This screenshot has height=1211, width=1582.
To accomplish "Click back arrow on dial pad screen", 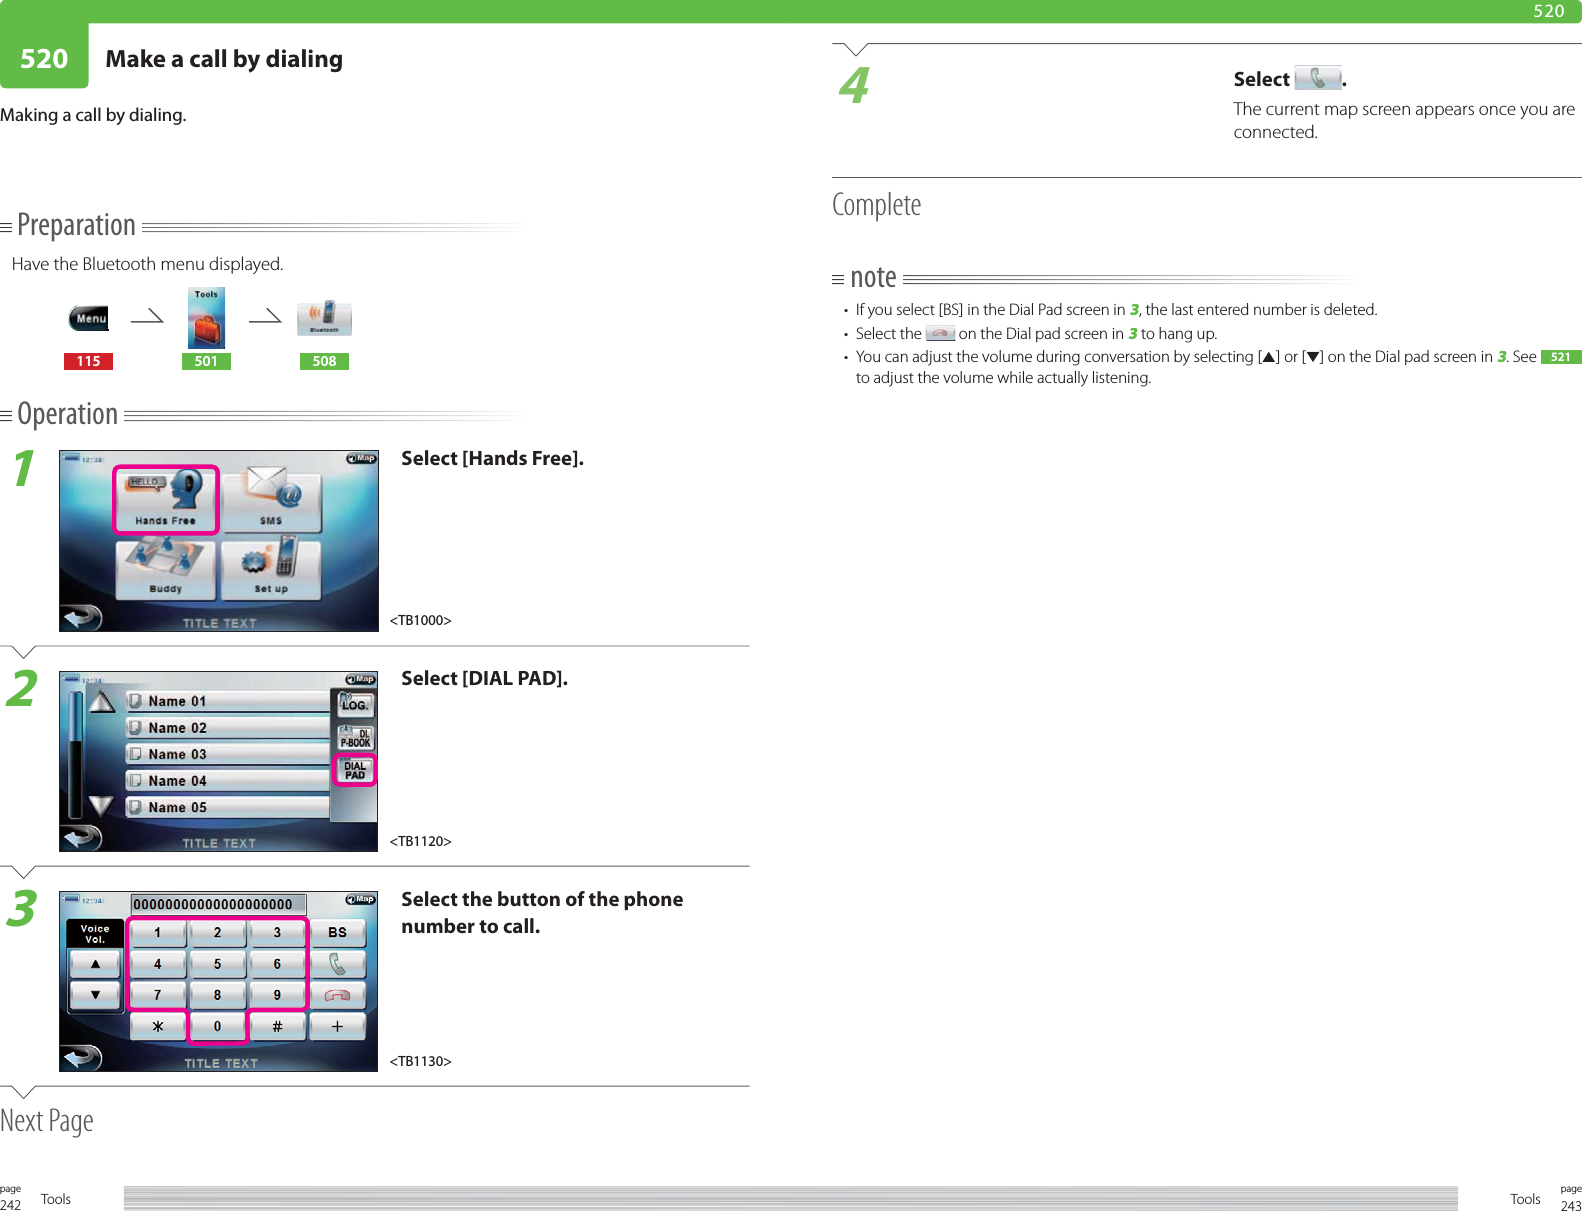I will click(x=82, y=1057).
